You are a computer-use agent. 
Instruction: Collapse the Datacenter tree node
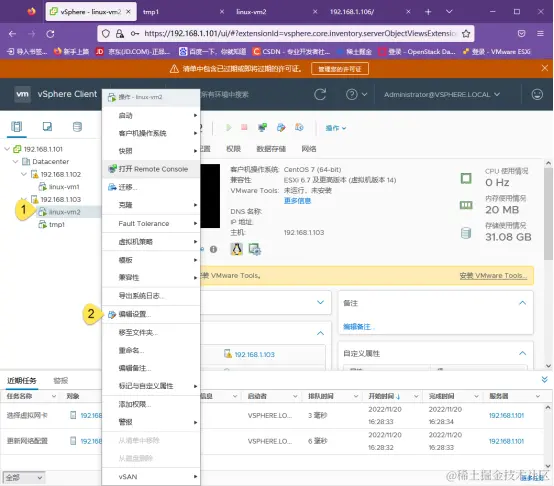pos(15,161)
